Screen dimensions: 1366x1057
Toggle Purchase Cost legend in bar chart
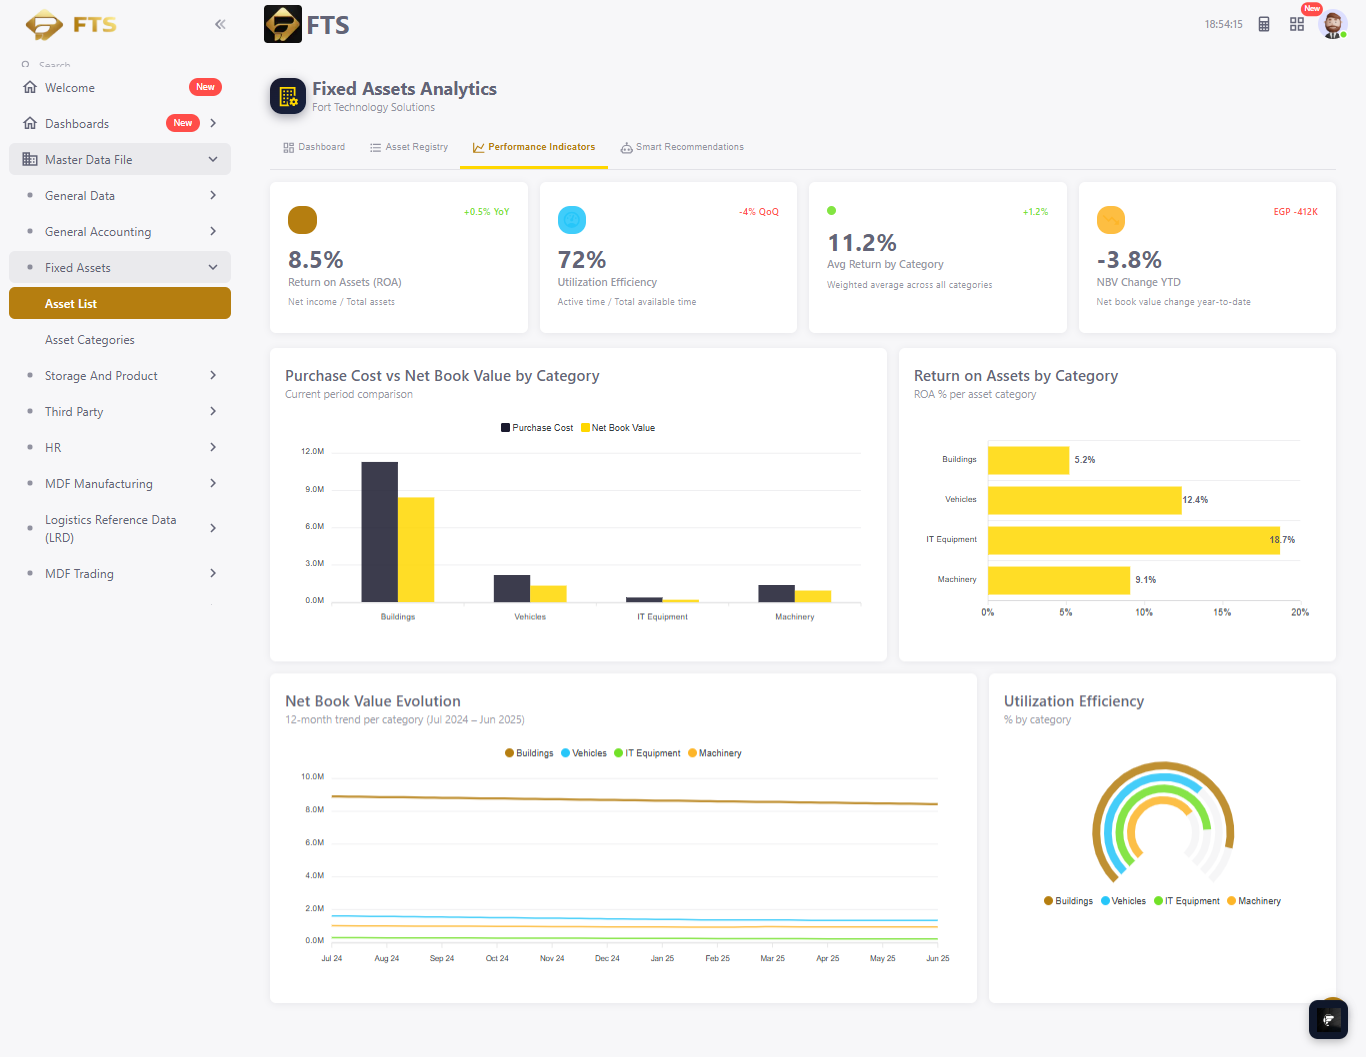pyautogui.click(x=537, y=428)
